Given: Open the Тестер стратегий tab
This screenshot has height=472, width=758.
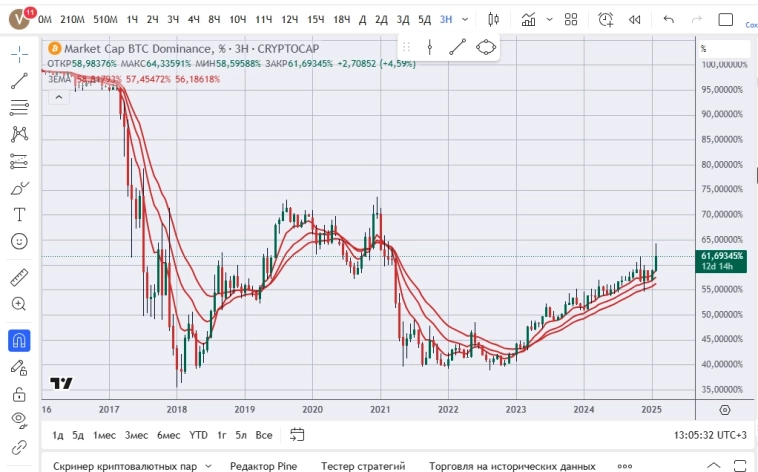Looking at the screenshot, I should [x=362, y=465].
